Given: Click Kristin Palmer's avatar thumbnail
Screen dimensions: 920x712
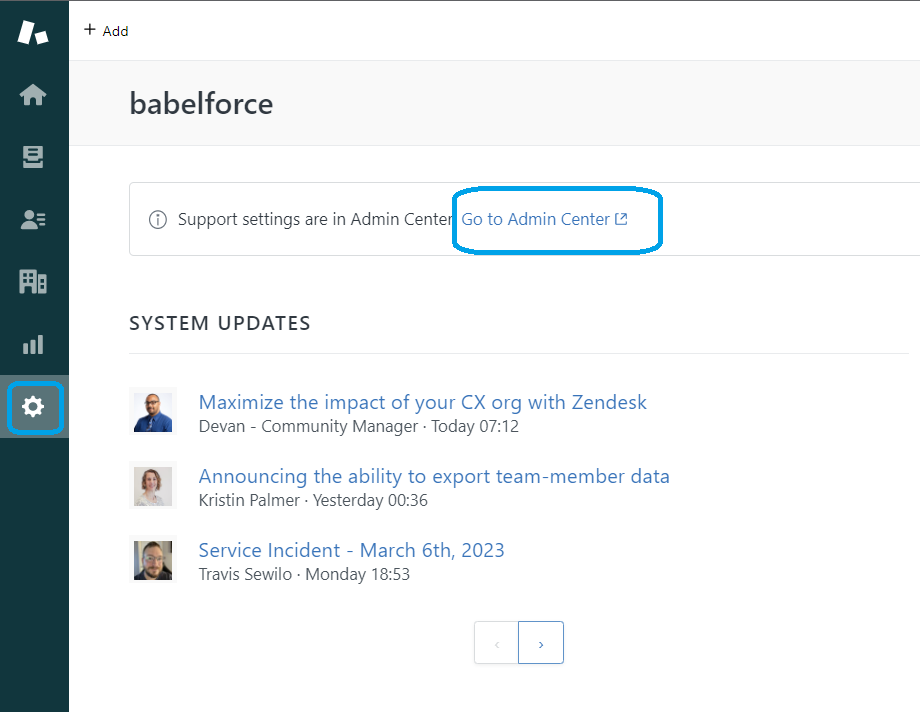Looking at the screenshot, I should click(x=153, y=486).
